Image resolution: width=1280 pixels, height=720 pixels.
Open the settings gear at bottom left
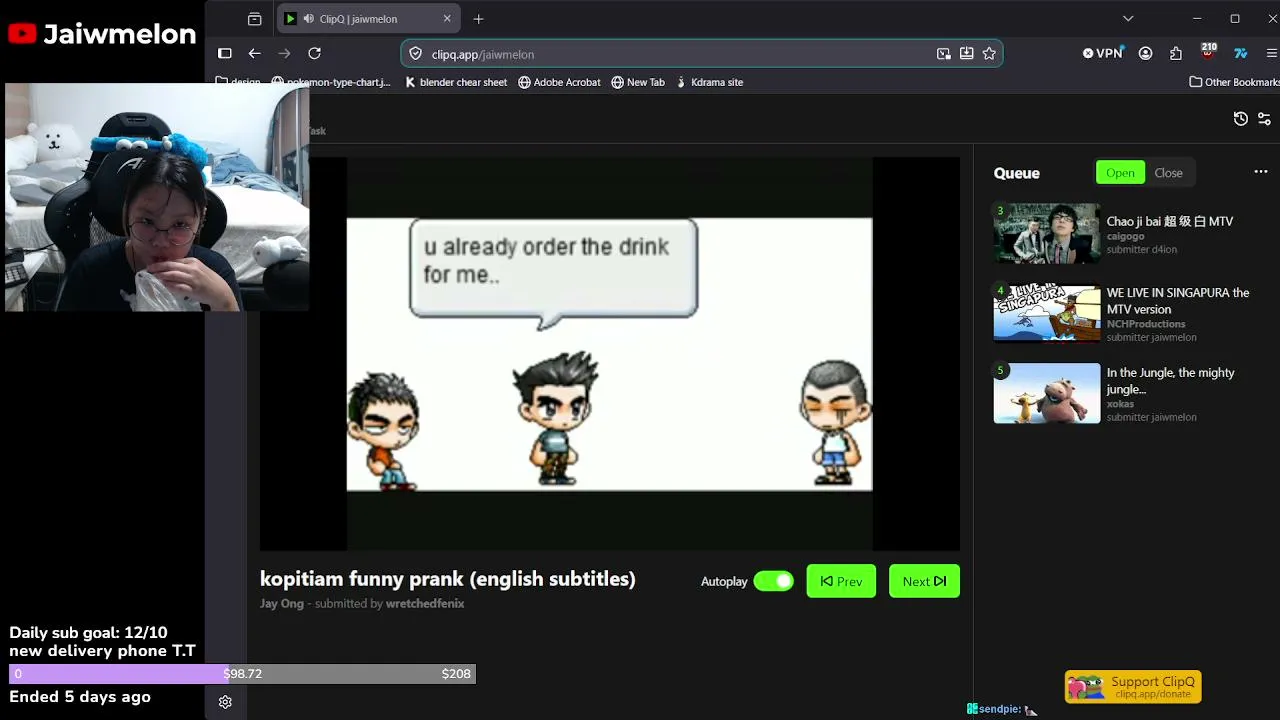click(x=225, y=702)
